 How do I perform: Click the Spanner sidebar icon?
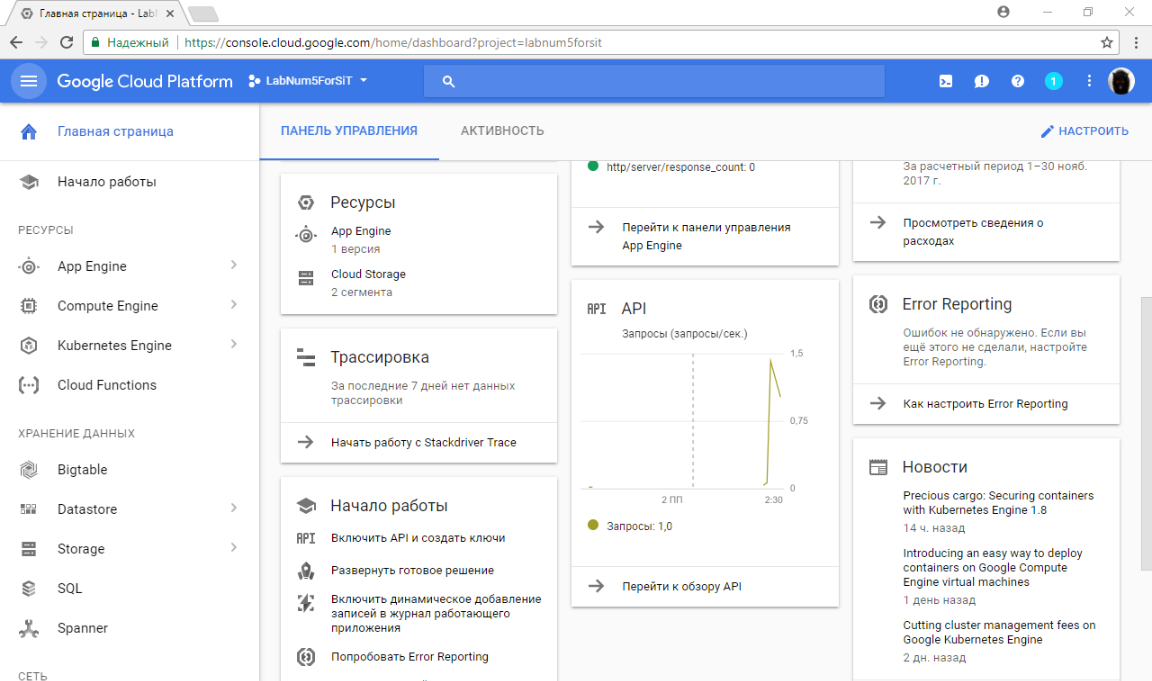tap(29, 628)
